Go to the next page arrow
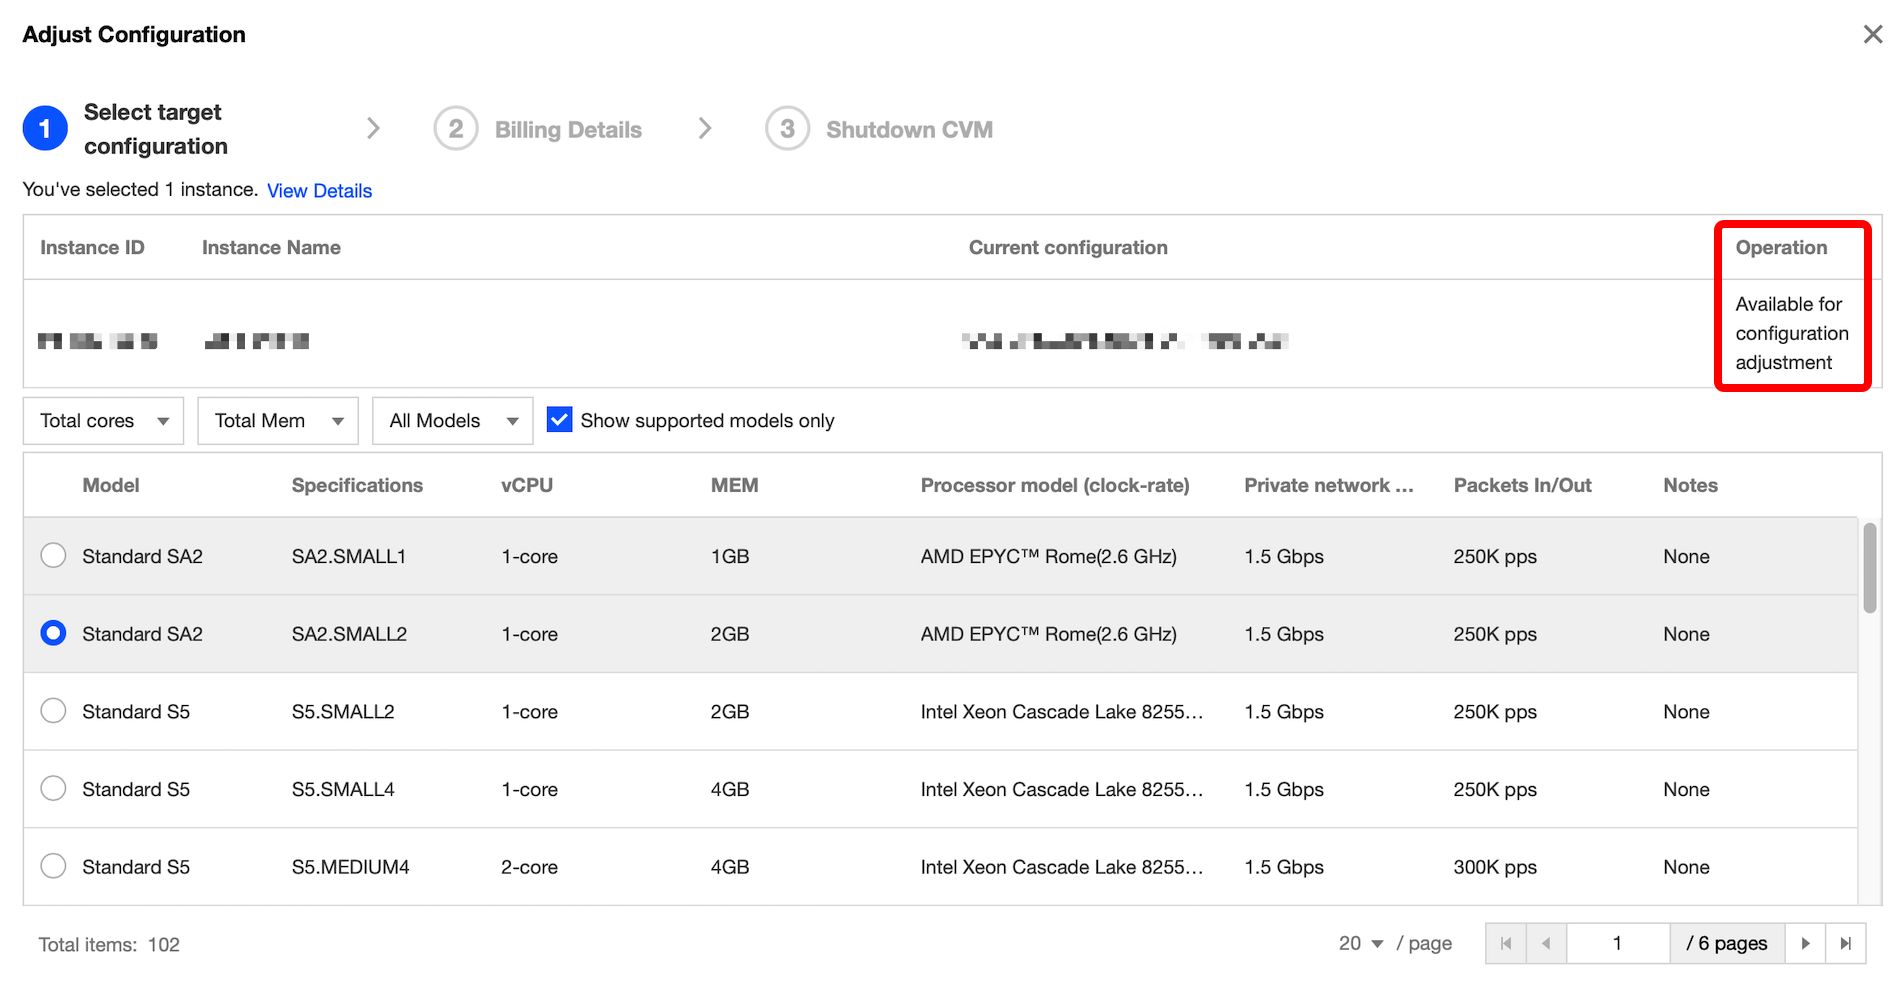 1805,943
